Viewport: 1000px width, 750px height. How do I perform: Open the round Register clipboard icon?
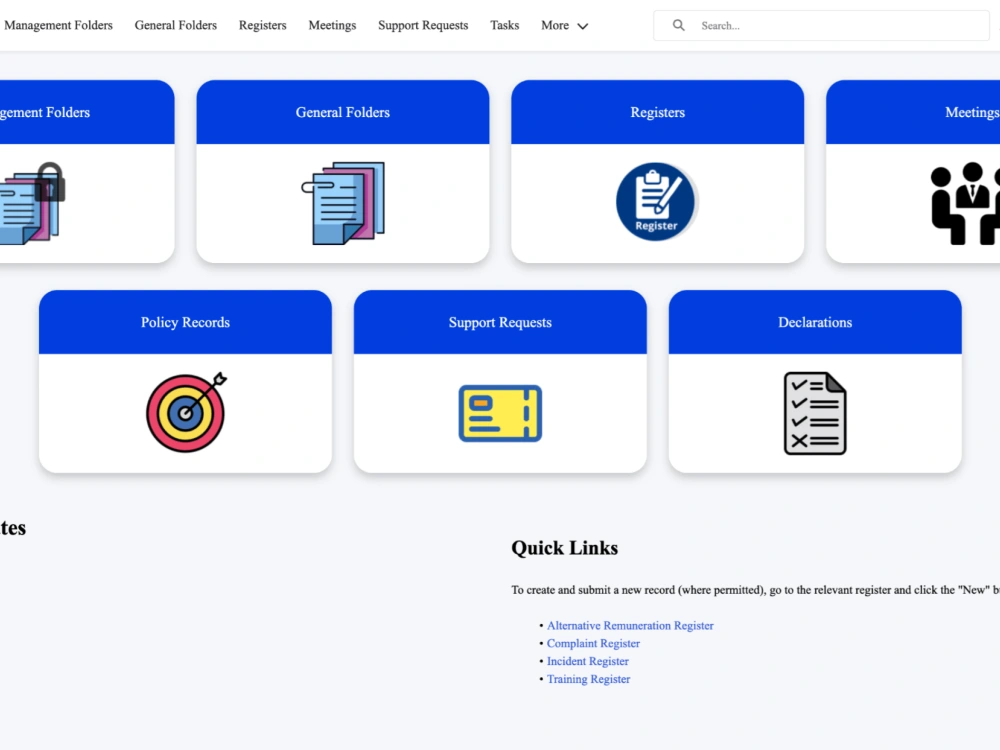pyautogui.click(x=656, y=202)
